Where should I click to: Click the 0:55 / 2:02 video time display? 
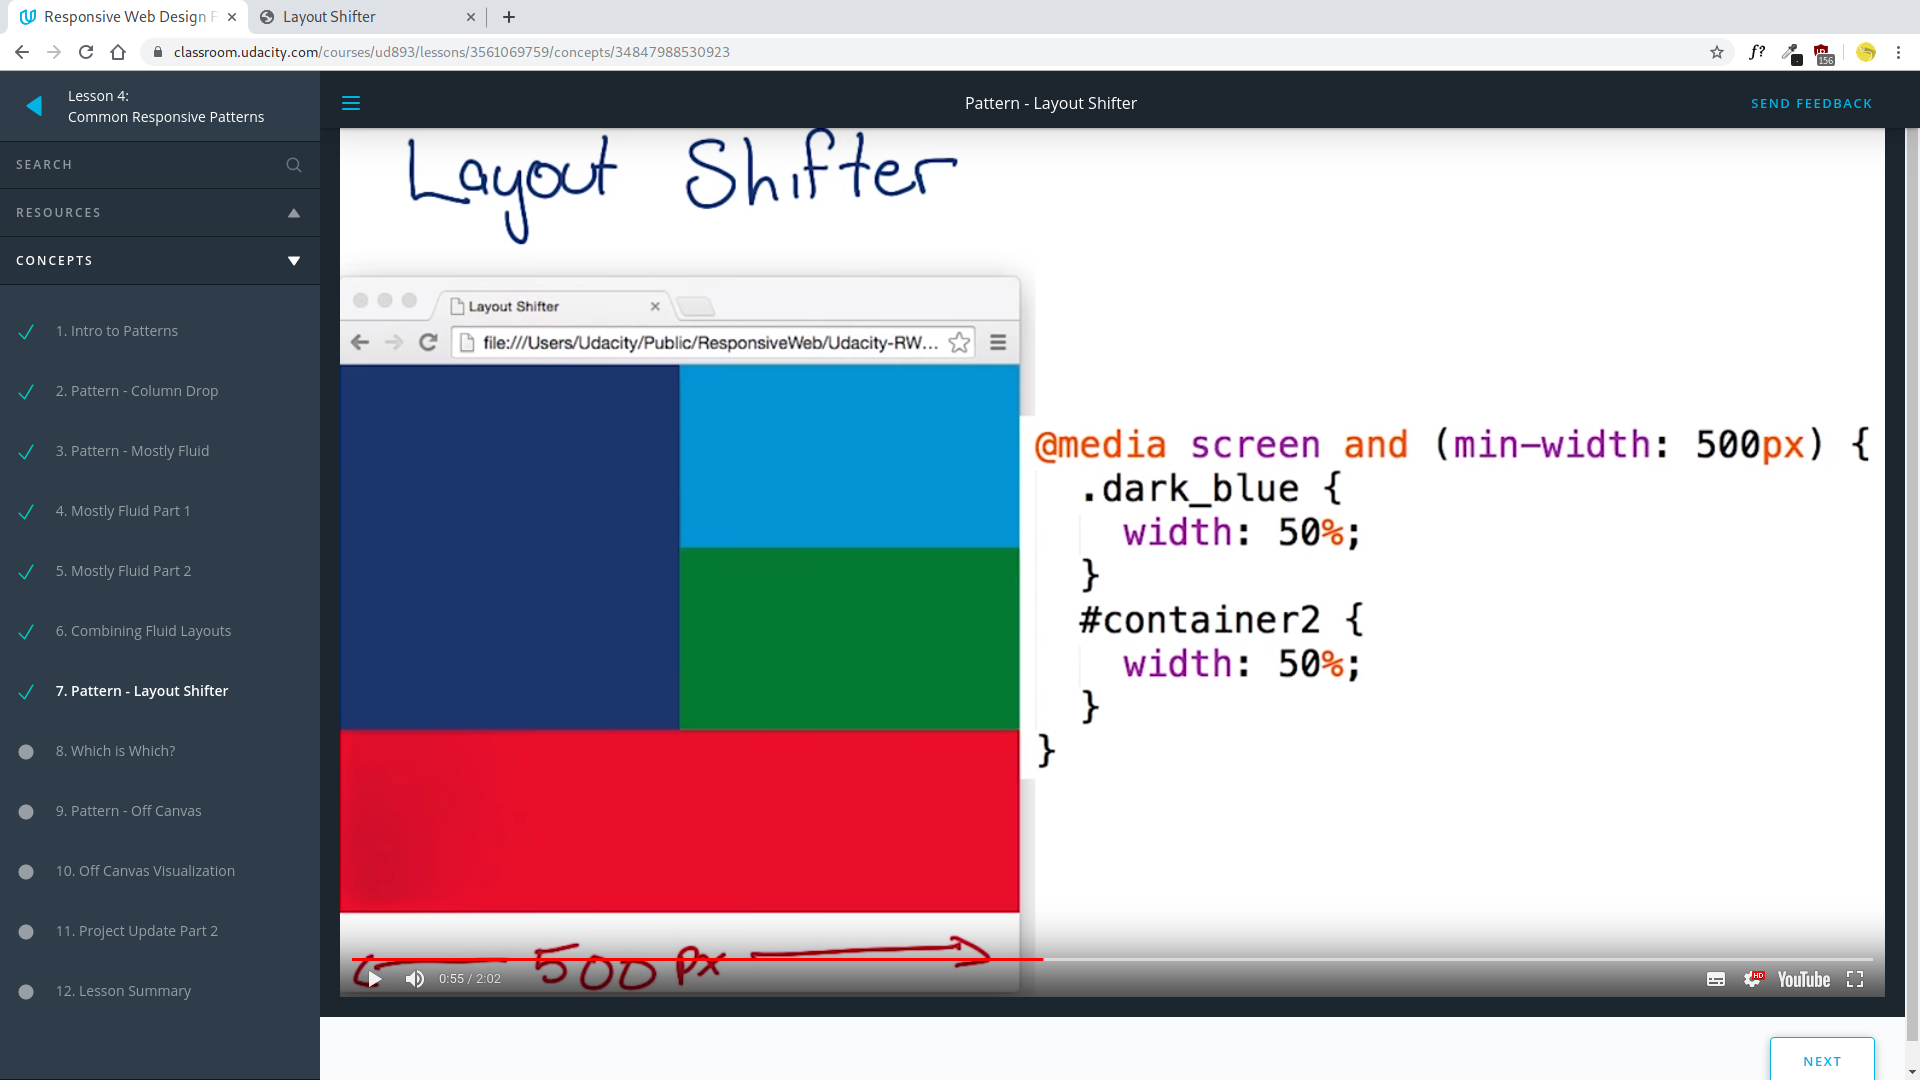point(470,979)
